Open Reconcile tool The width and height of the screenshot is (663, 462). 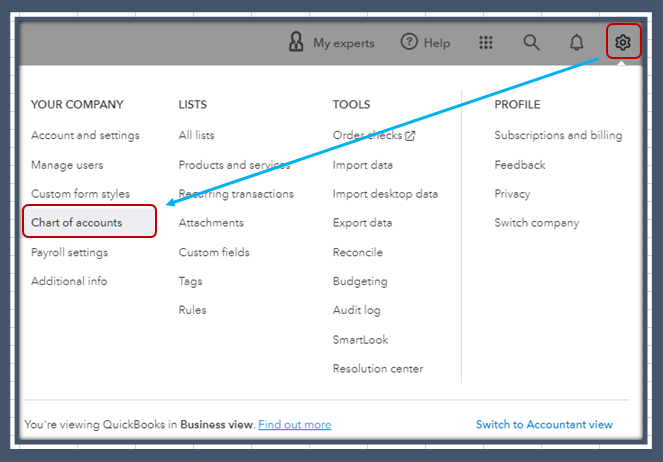click(x=357, y=252)
